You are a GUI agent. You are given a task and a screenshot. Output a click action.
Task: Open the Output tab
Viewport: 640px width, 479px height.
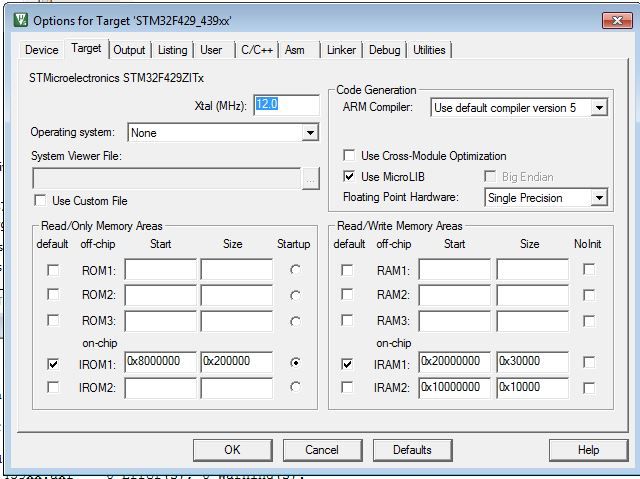(129, 50)
